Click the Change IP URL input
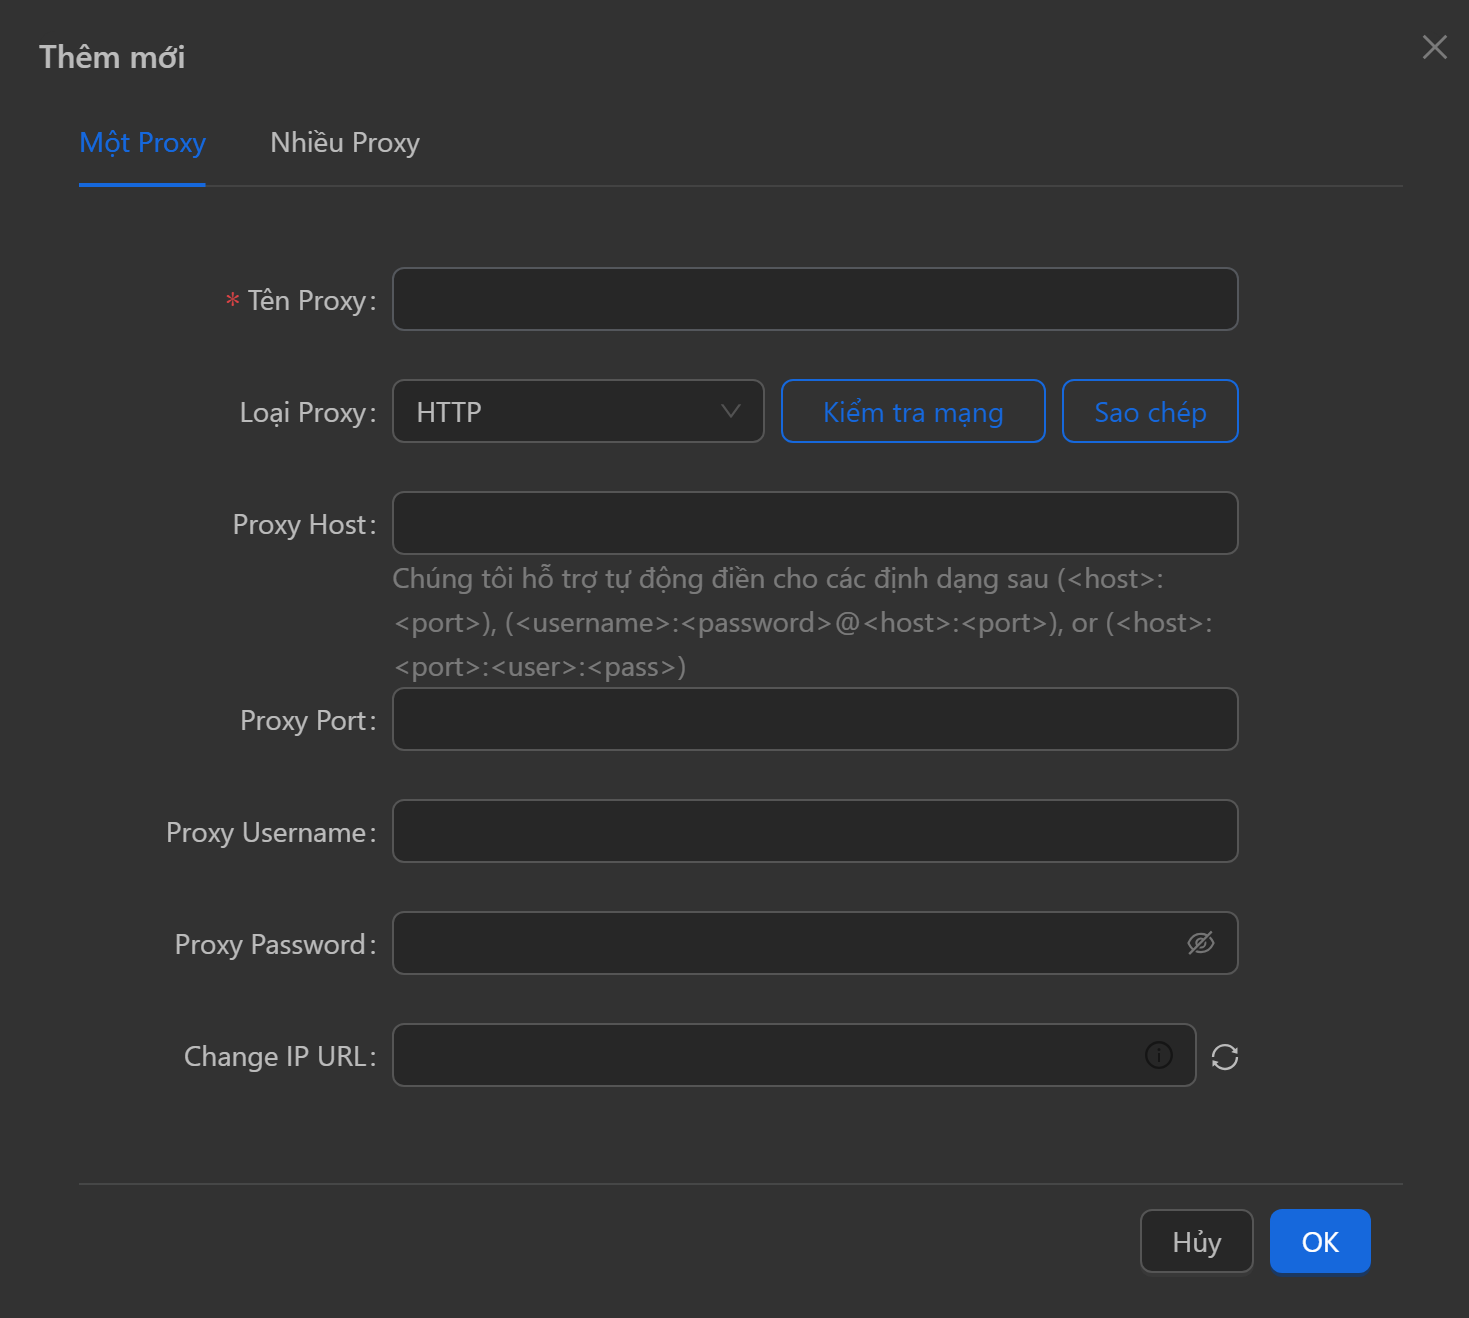Image resolution: width=1469 pixels, height=1318 pixels. pos(765,1055)
